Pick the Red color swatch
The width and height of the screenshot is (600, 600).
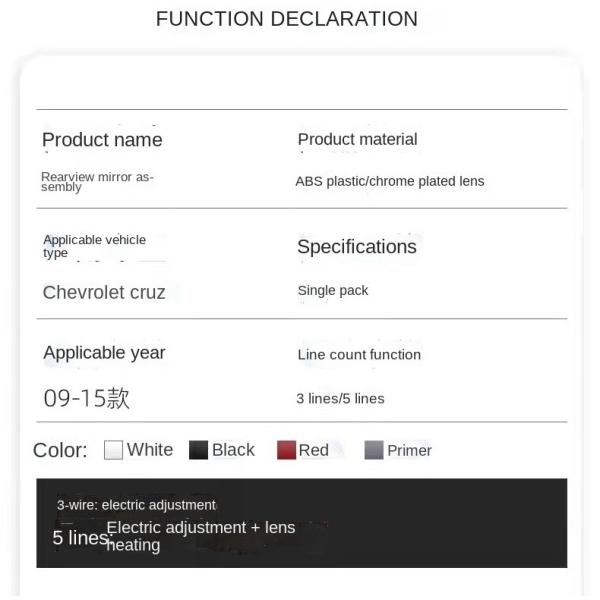286,450
